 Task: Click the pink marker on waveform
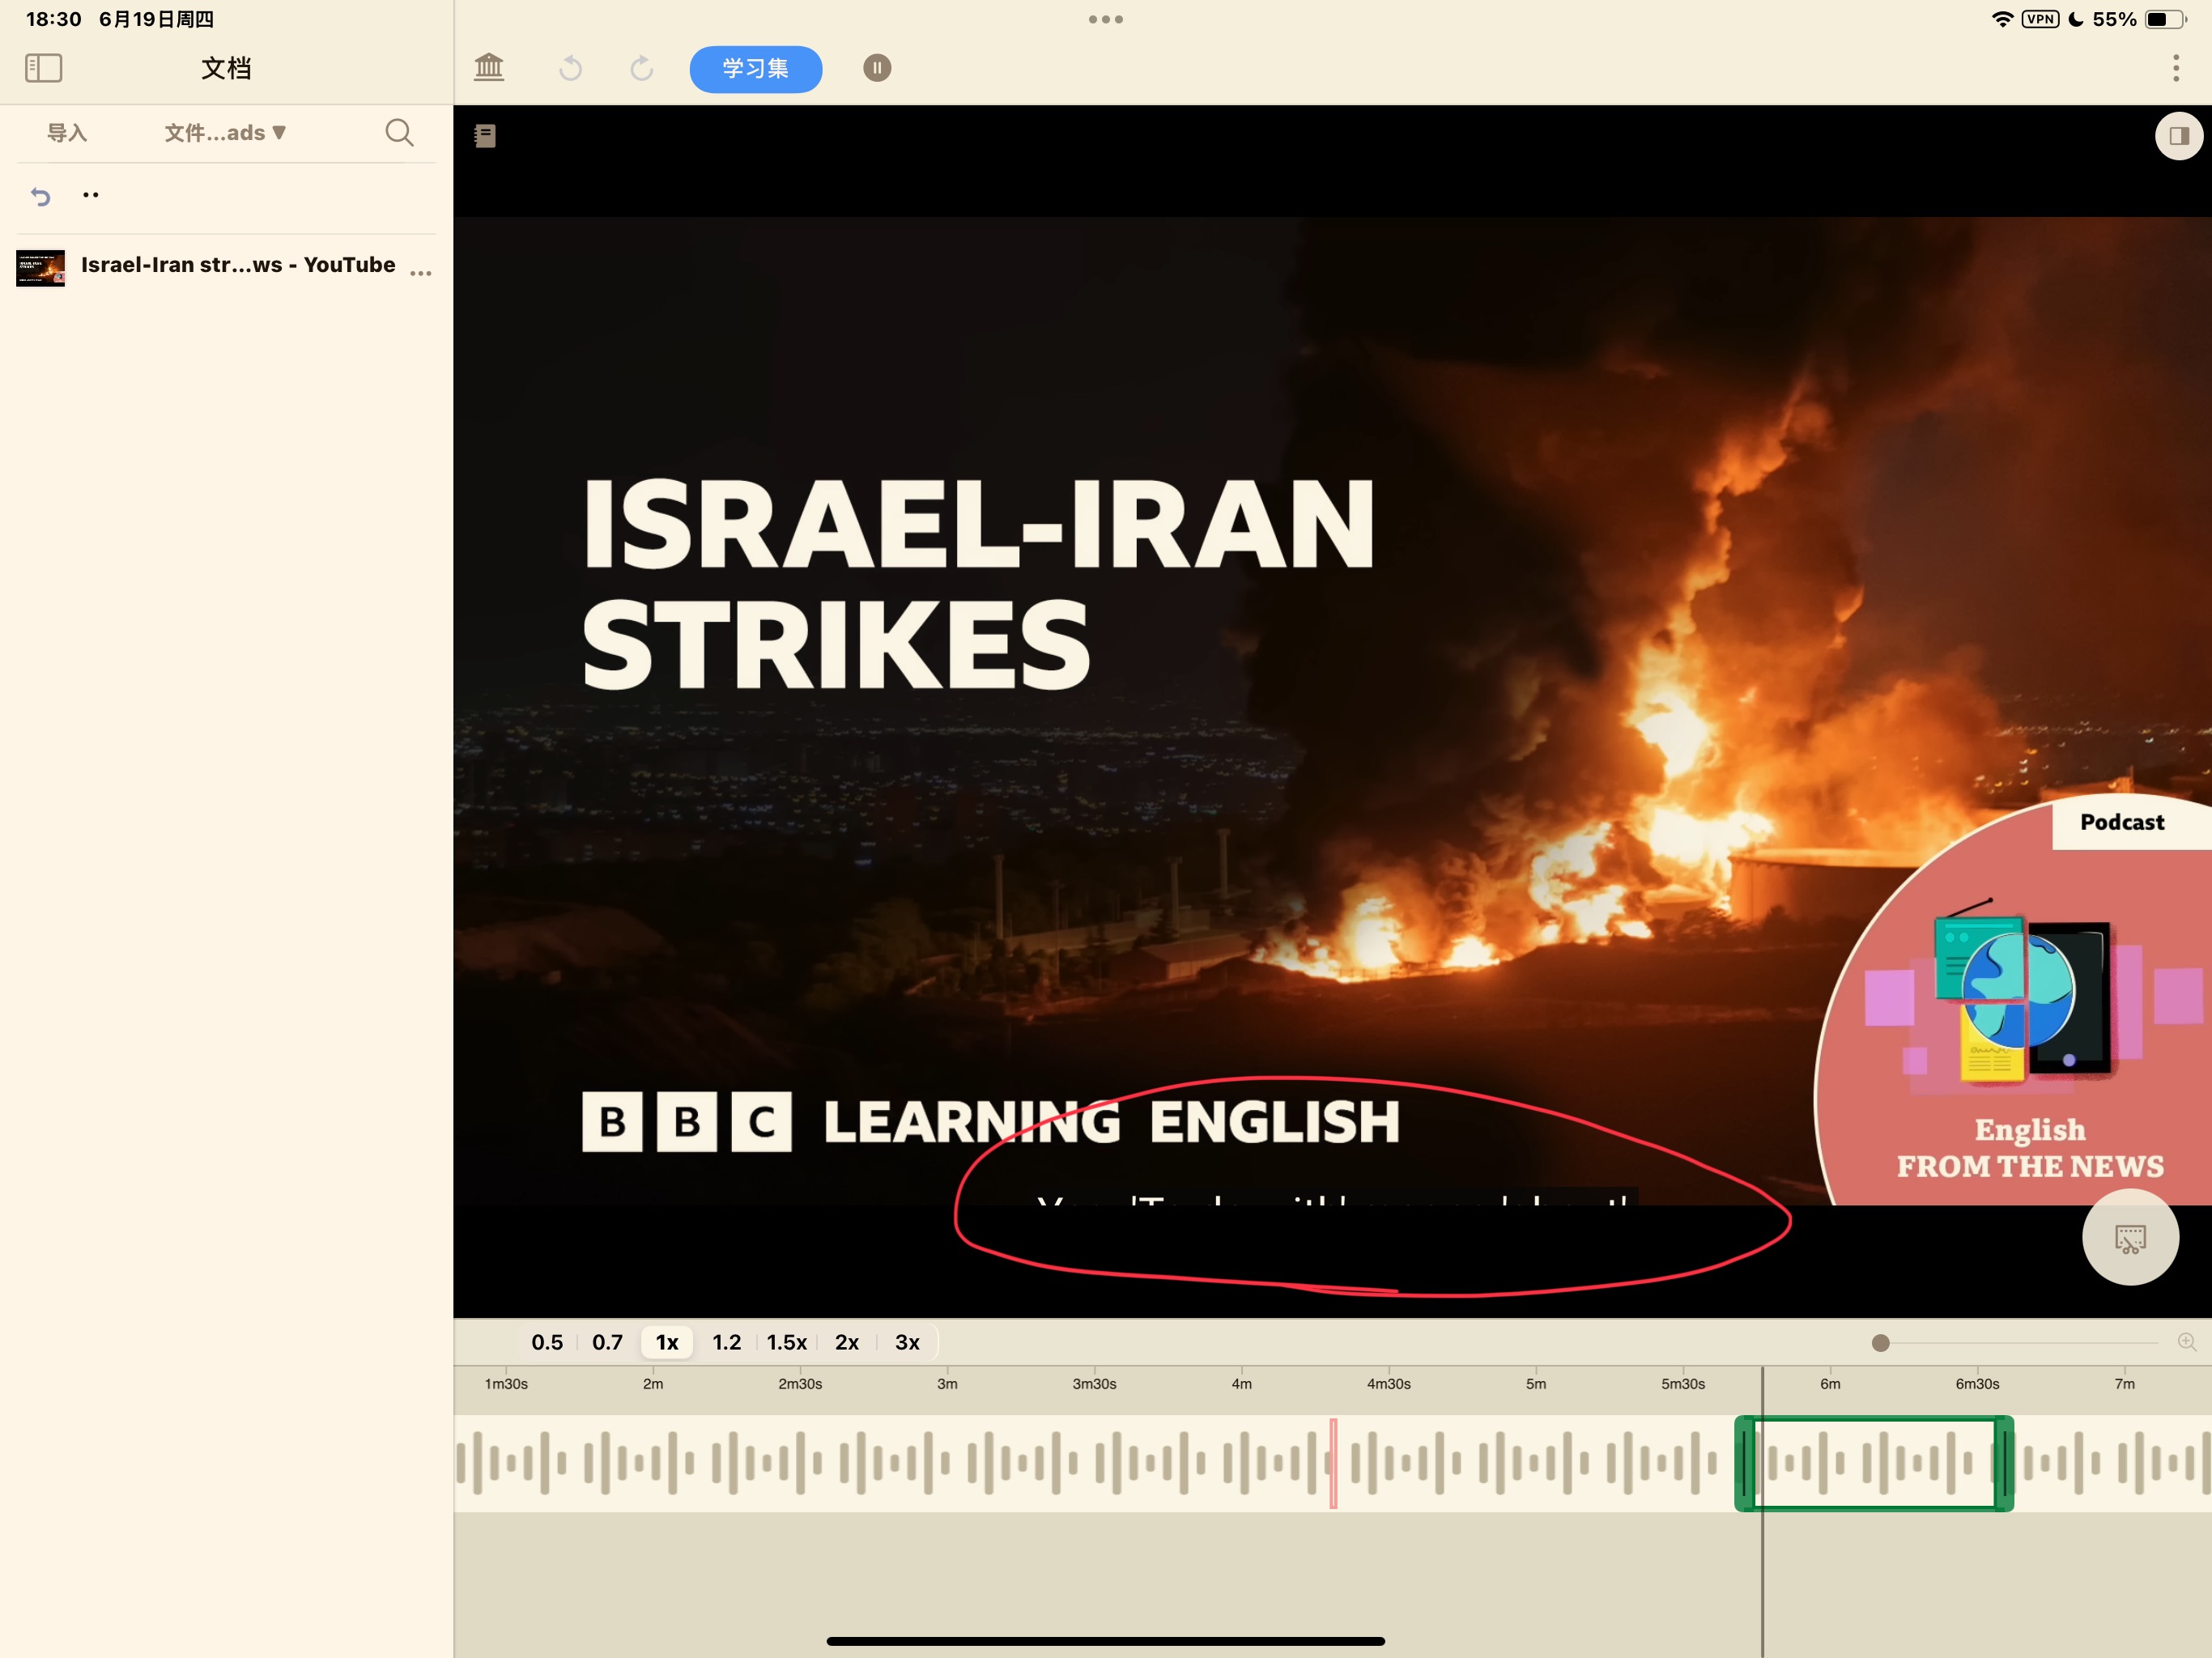[1333, 1463]
